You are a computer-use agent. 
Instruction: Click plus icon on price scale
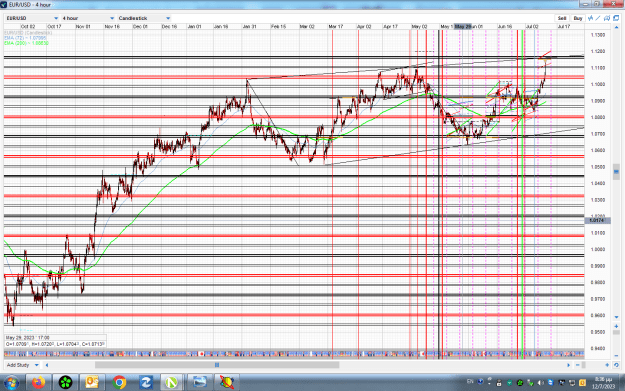(616, 326)
